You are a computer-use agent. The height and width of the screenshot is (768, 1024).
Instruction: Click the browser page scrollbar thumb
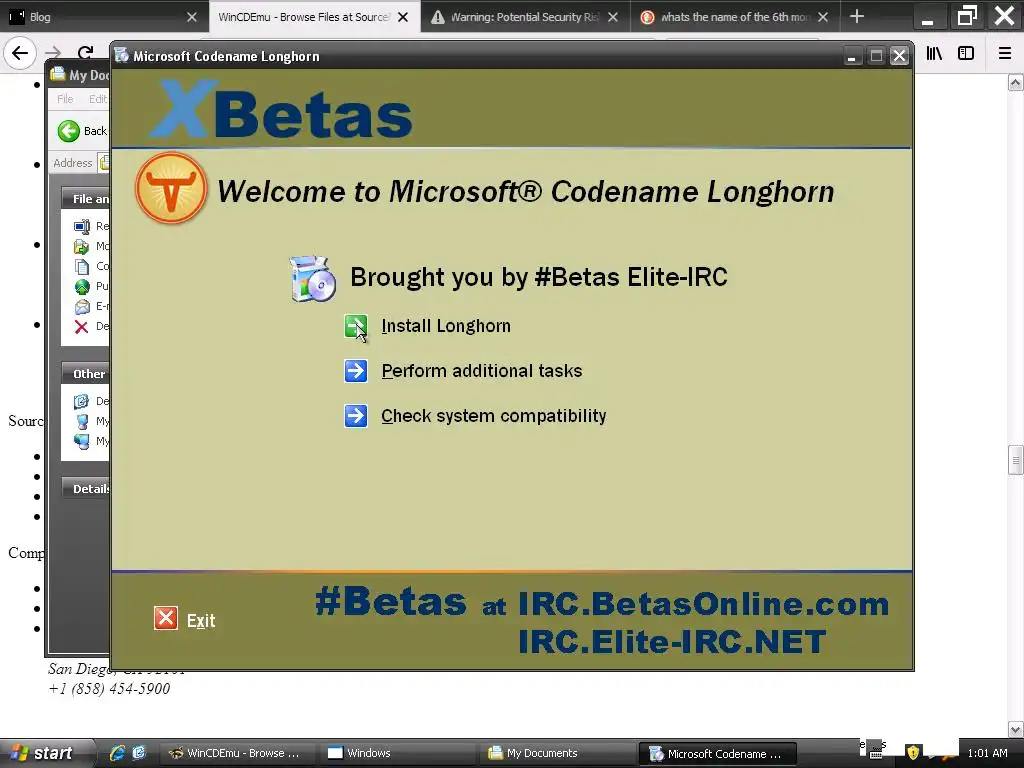[x=1016, y=460]
